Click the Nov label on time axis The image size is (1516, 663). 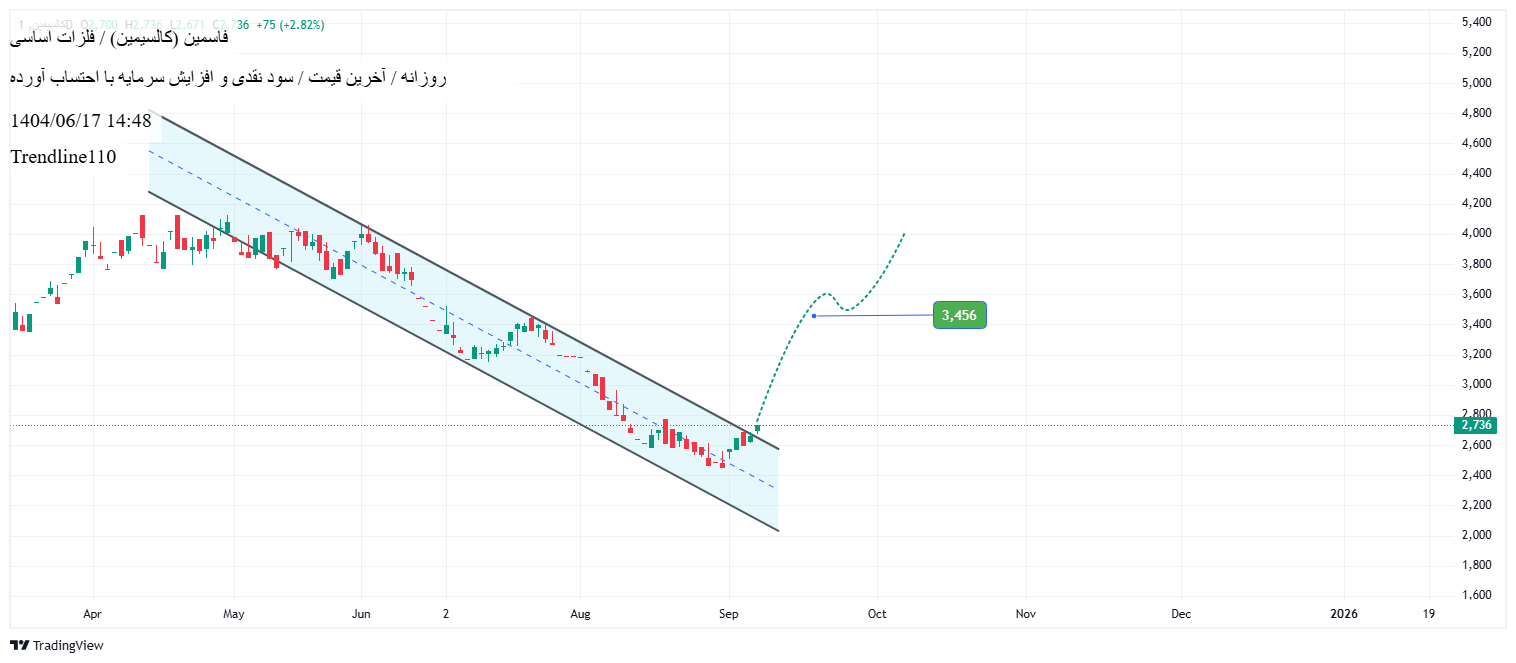point(1025,614)
